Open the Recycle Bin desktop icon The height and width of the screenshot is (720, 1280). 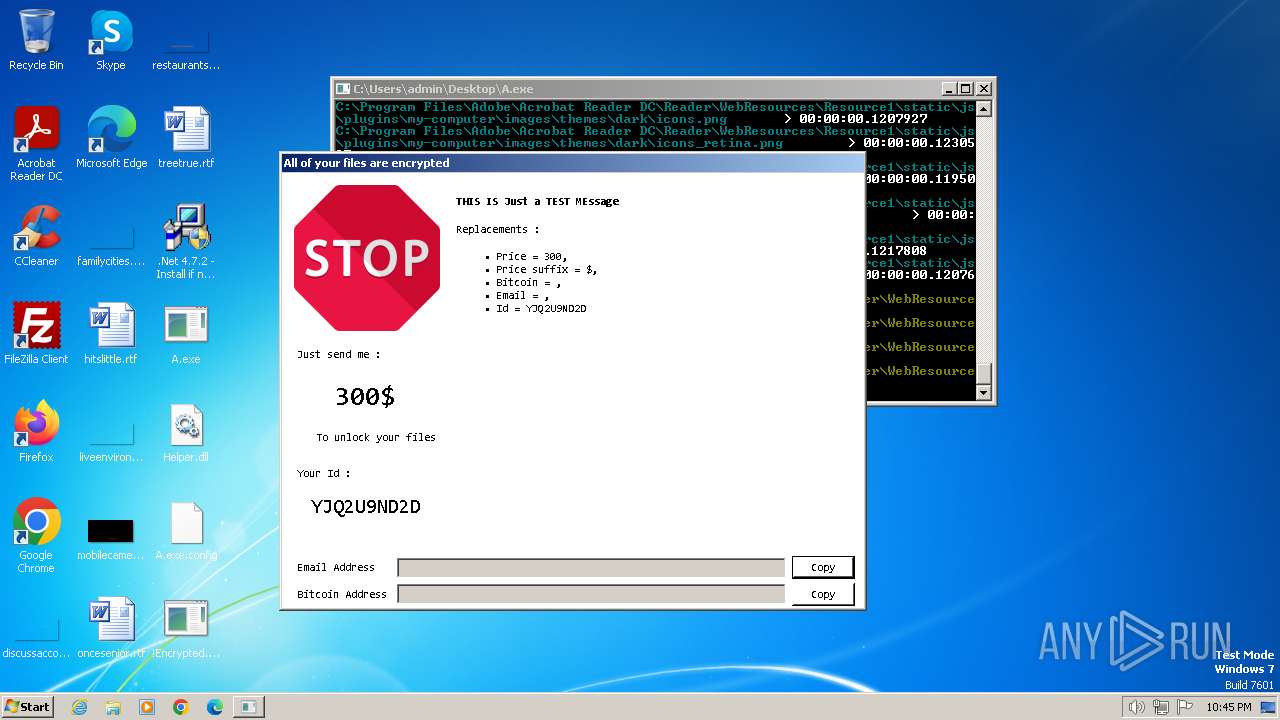pos(36,40)
